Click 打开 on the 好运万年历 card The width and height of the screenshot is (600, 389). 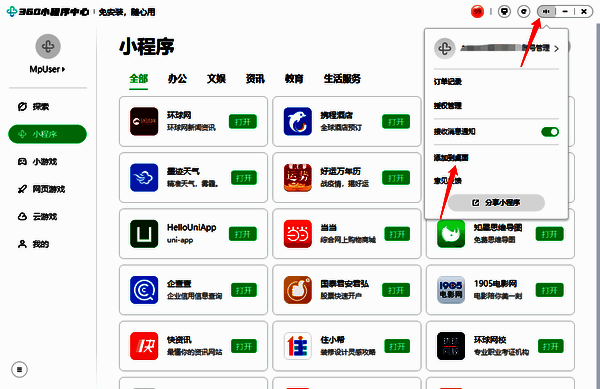coord(396,178)
